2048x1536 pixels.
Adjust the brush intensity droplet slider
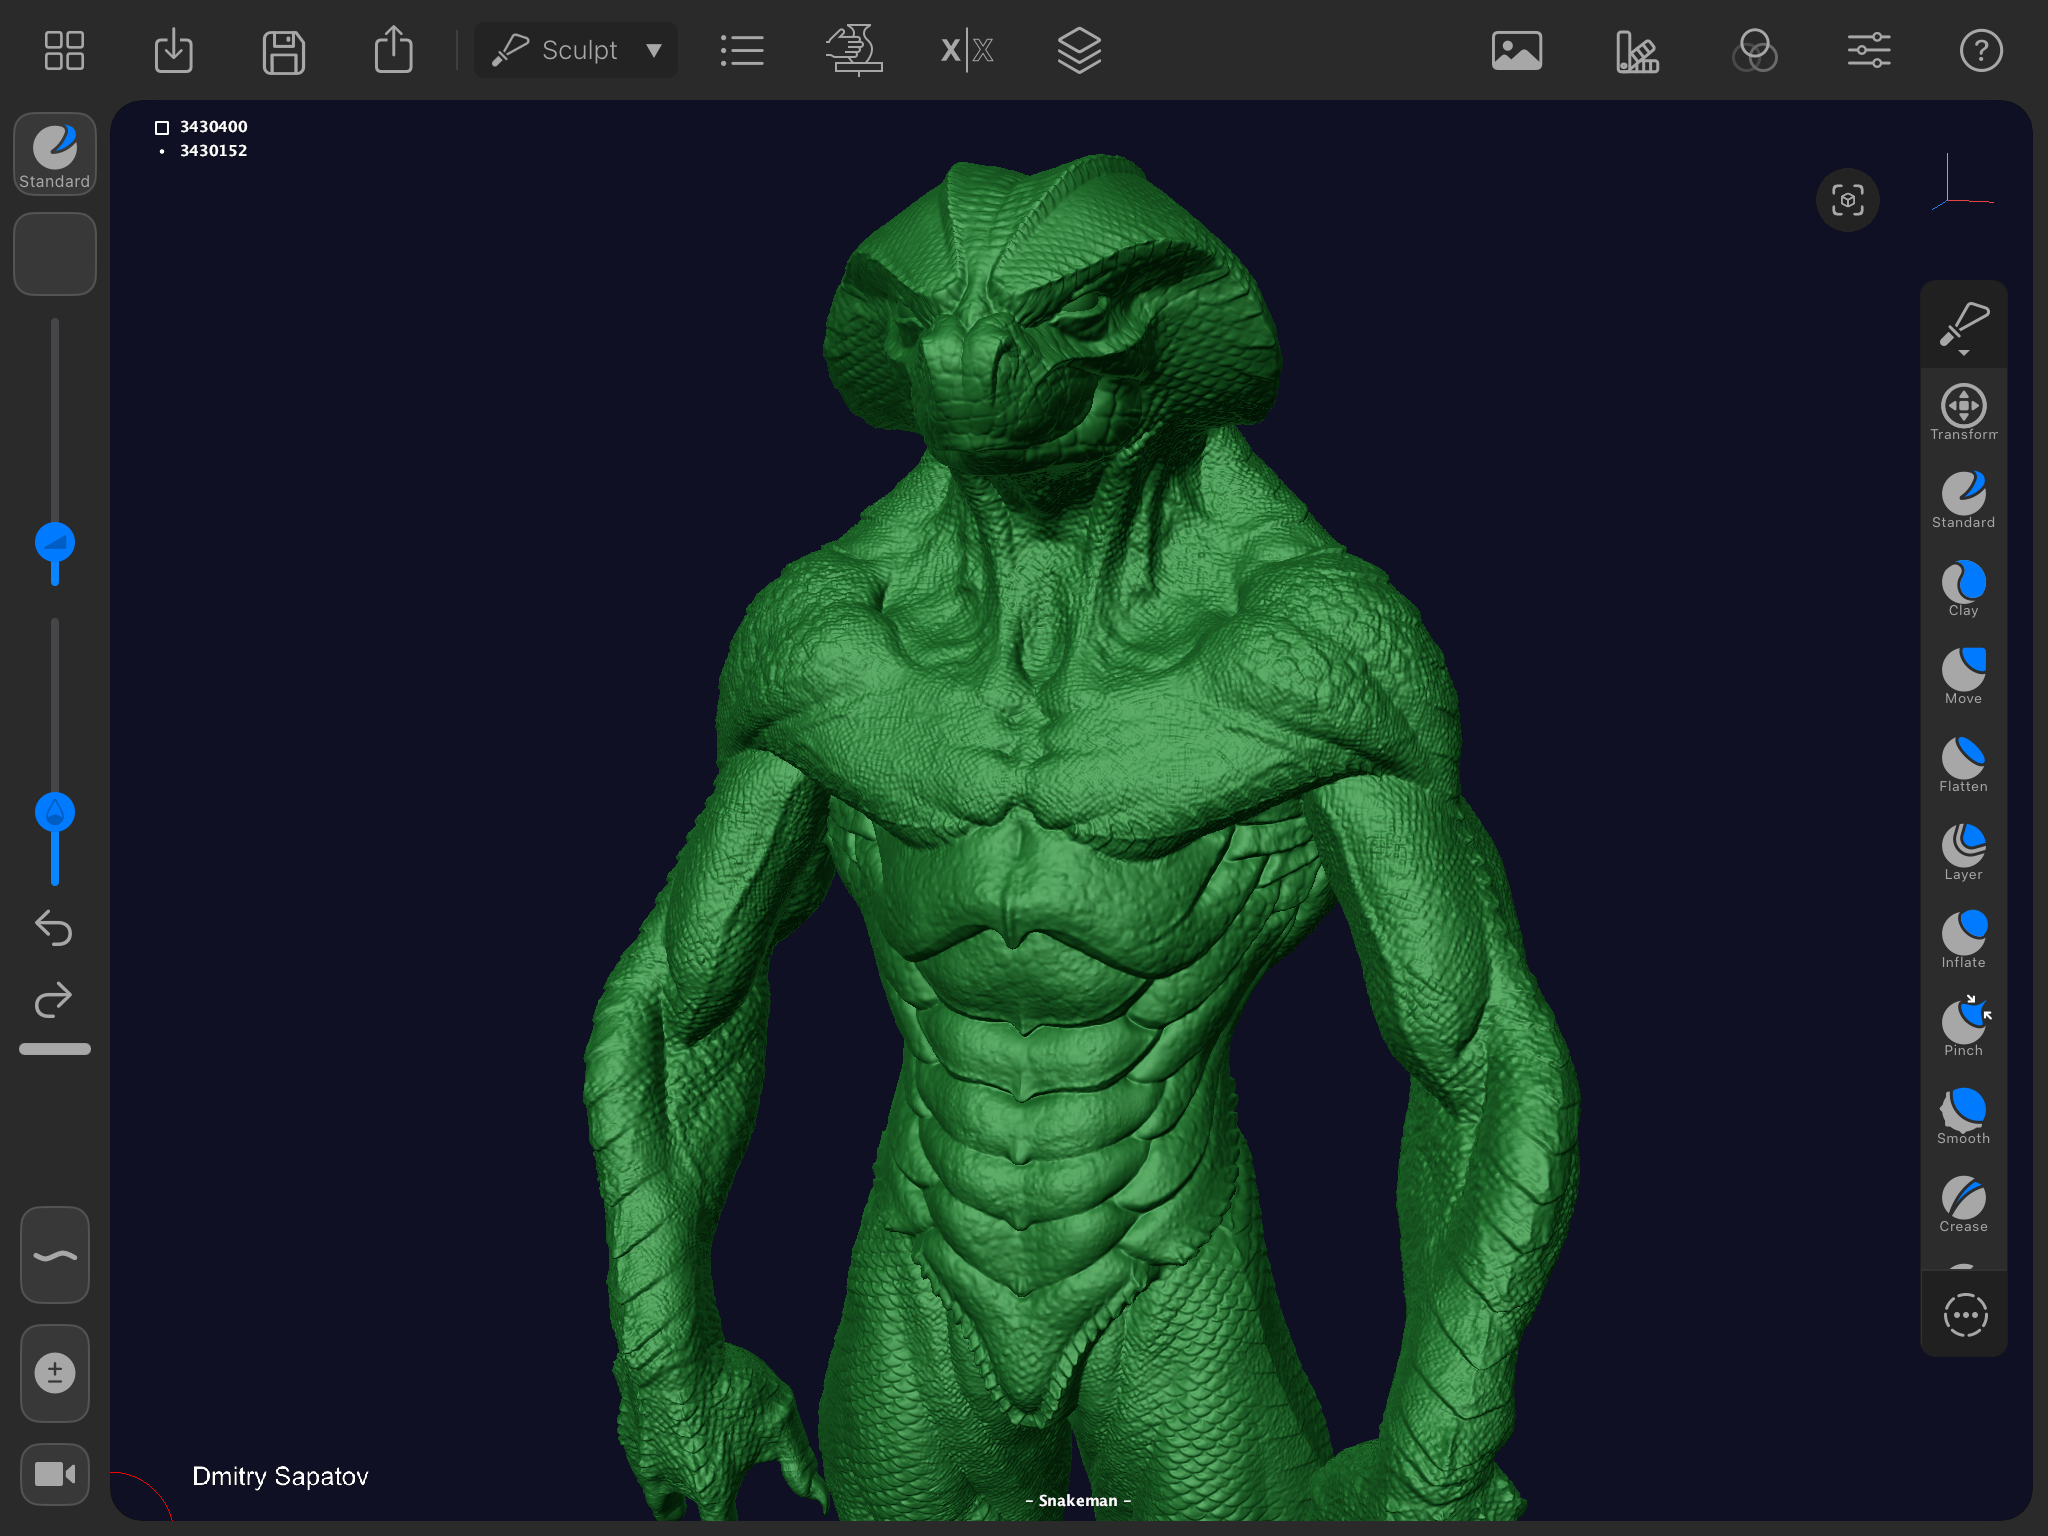[55, 812]
